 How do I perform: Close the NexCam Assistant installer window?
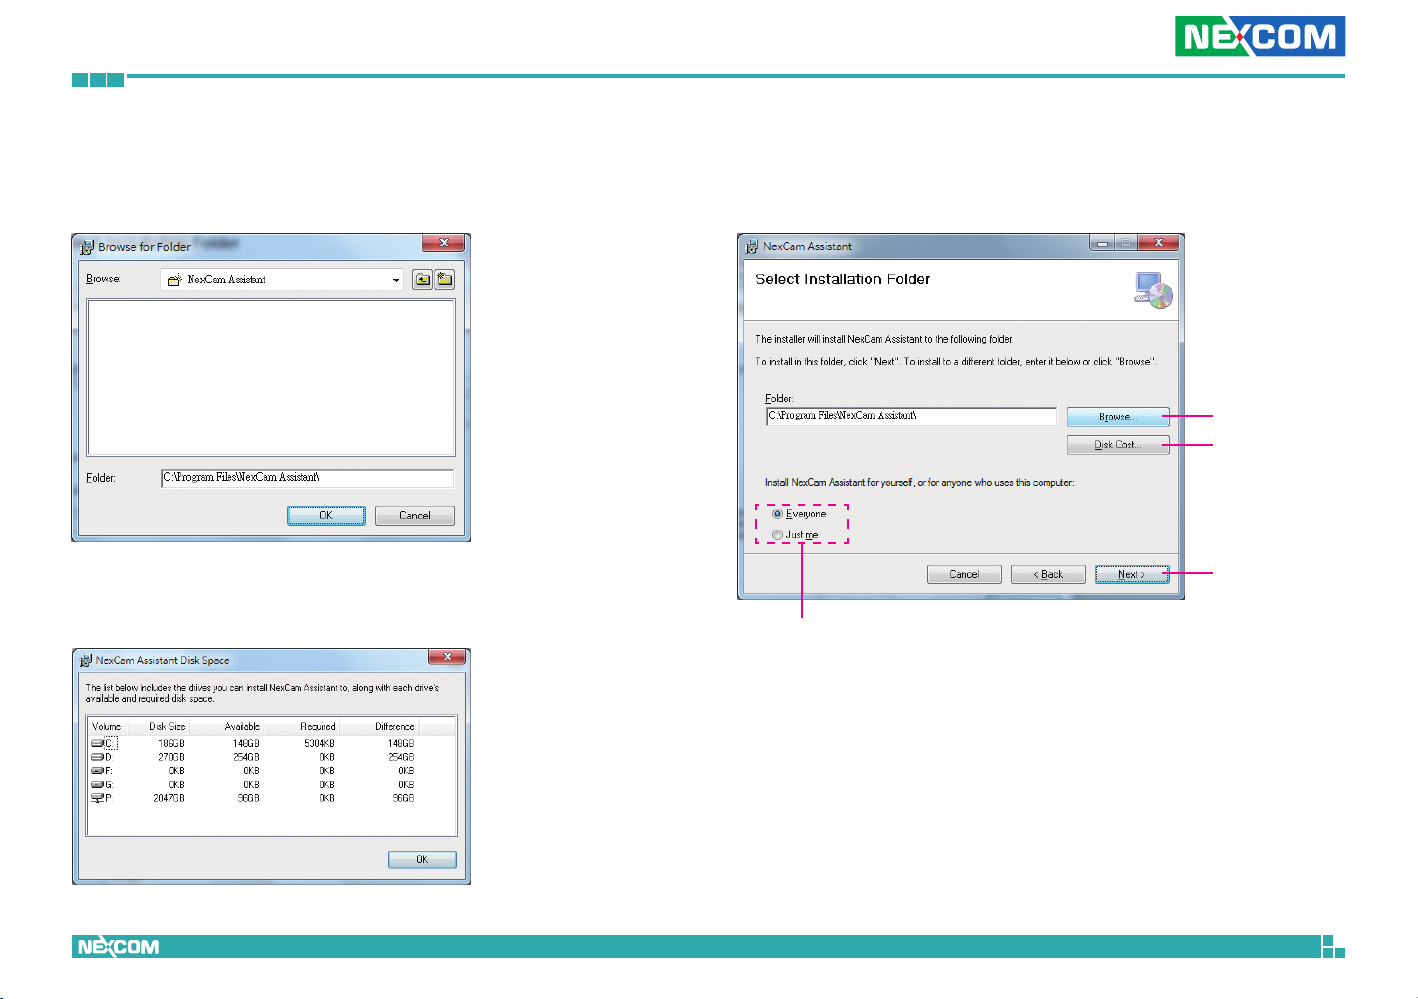[1158, 243]
